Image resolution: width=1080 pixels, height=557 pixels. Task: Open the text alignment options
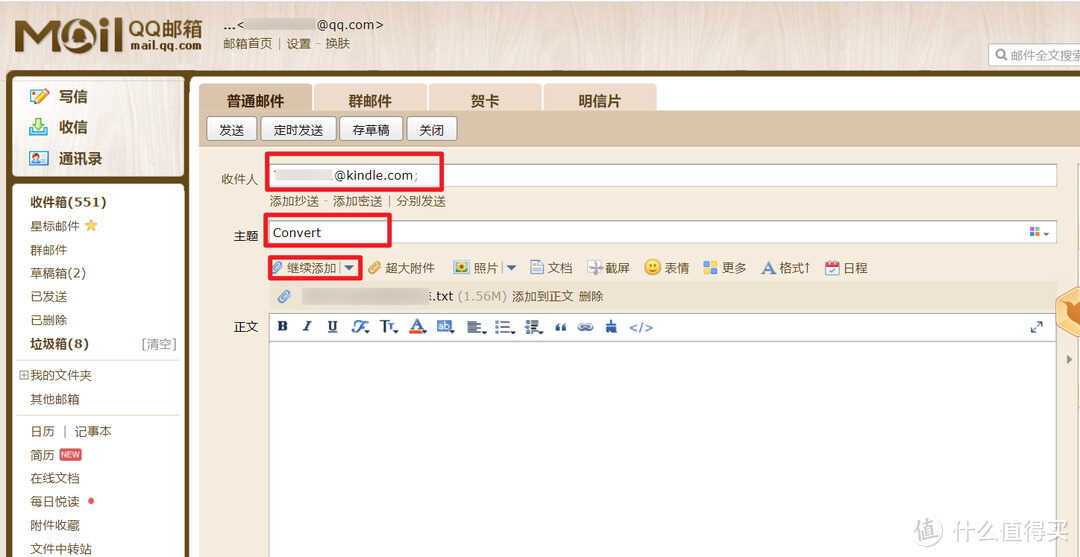[x=475, y=328]
